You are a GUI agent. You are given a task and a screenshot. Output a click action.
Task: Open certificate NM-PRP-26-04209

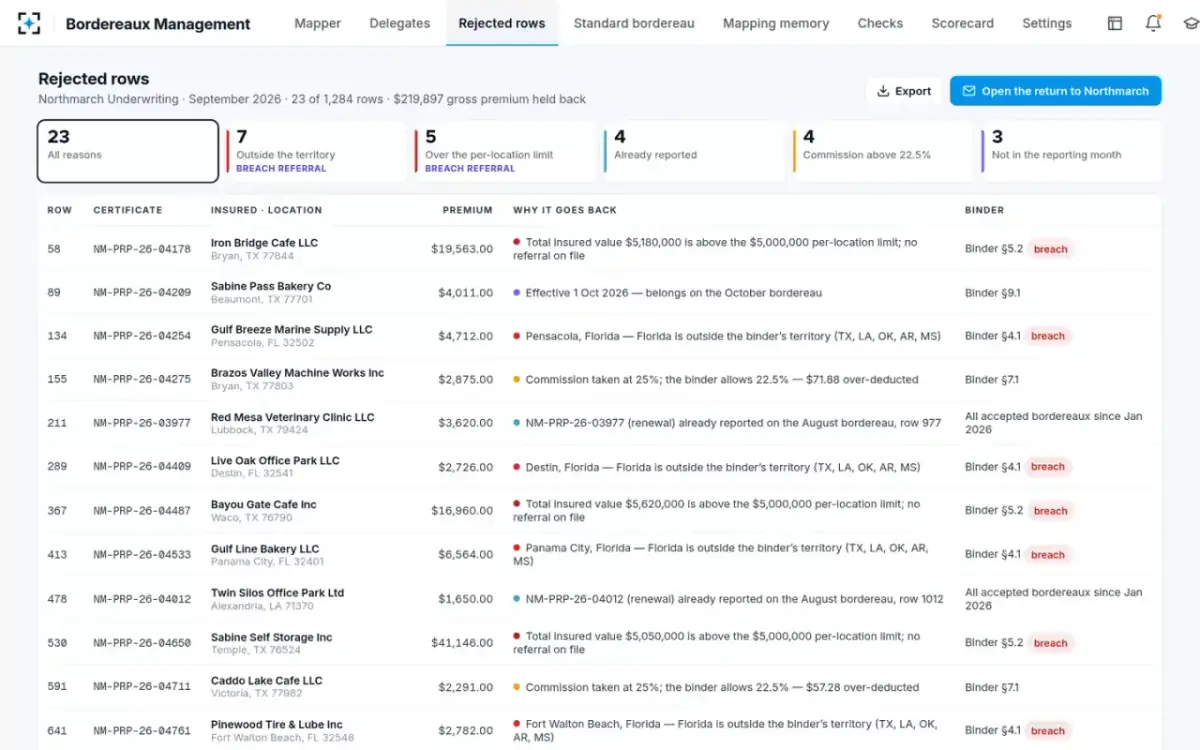click(x=142, y=293)
